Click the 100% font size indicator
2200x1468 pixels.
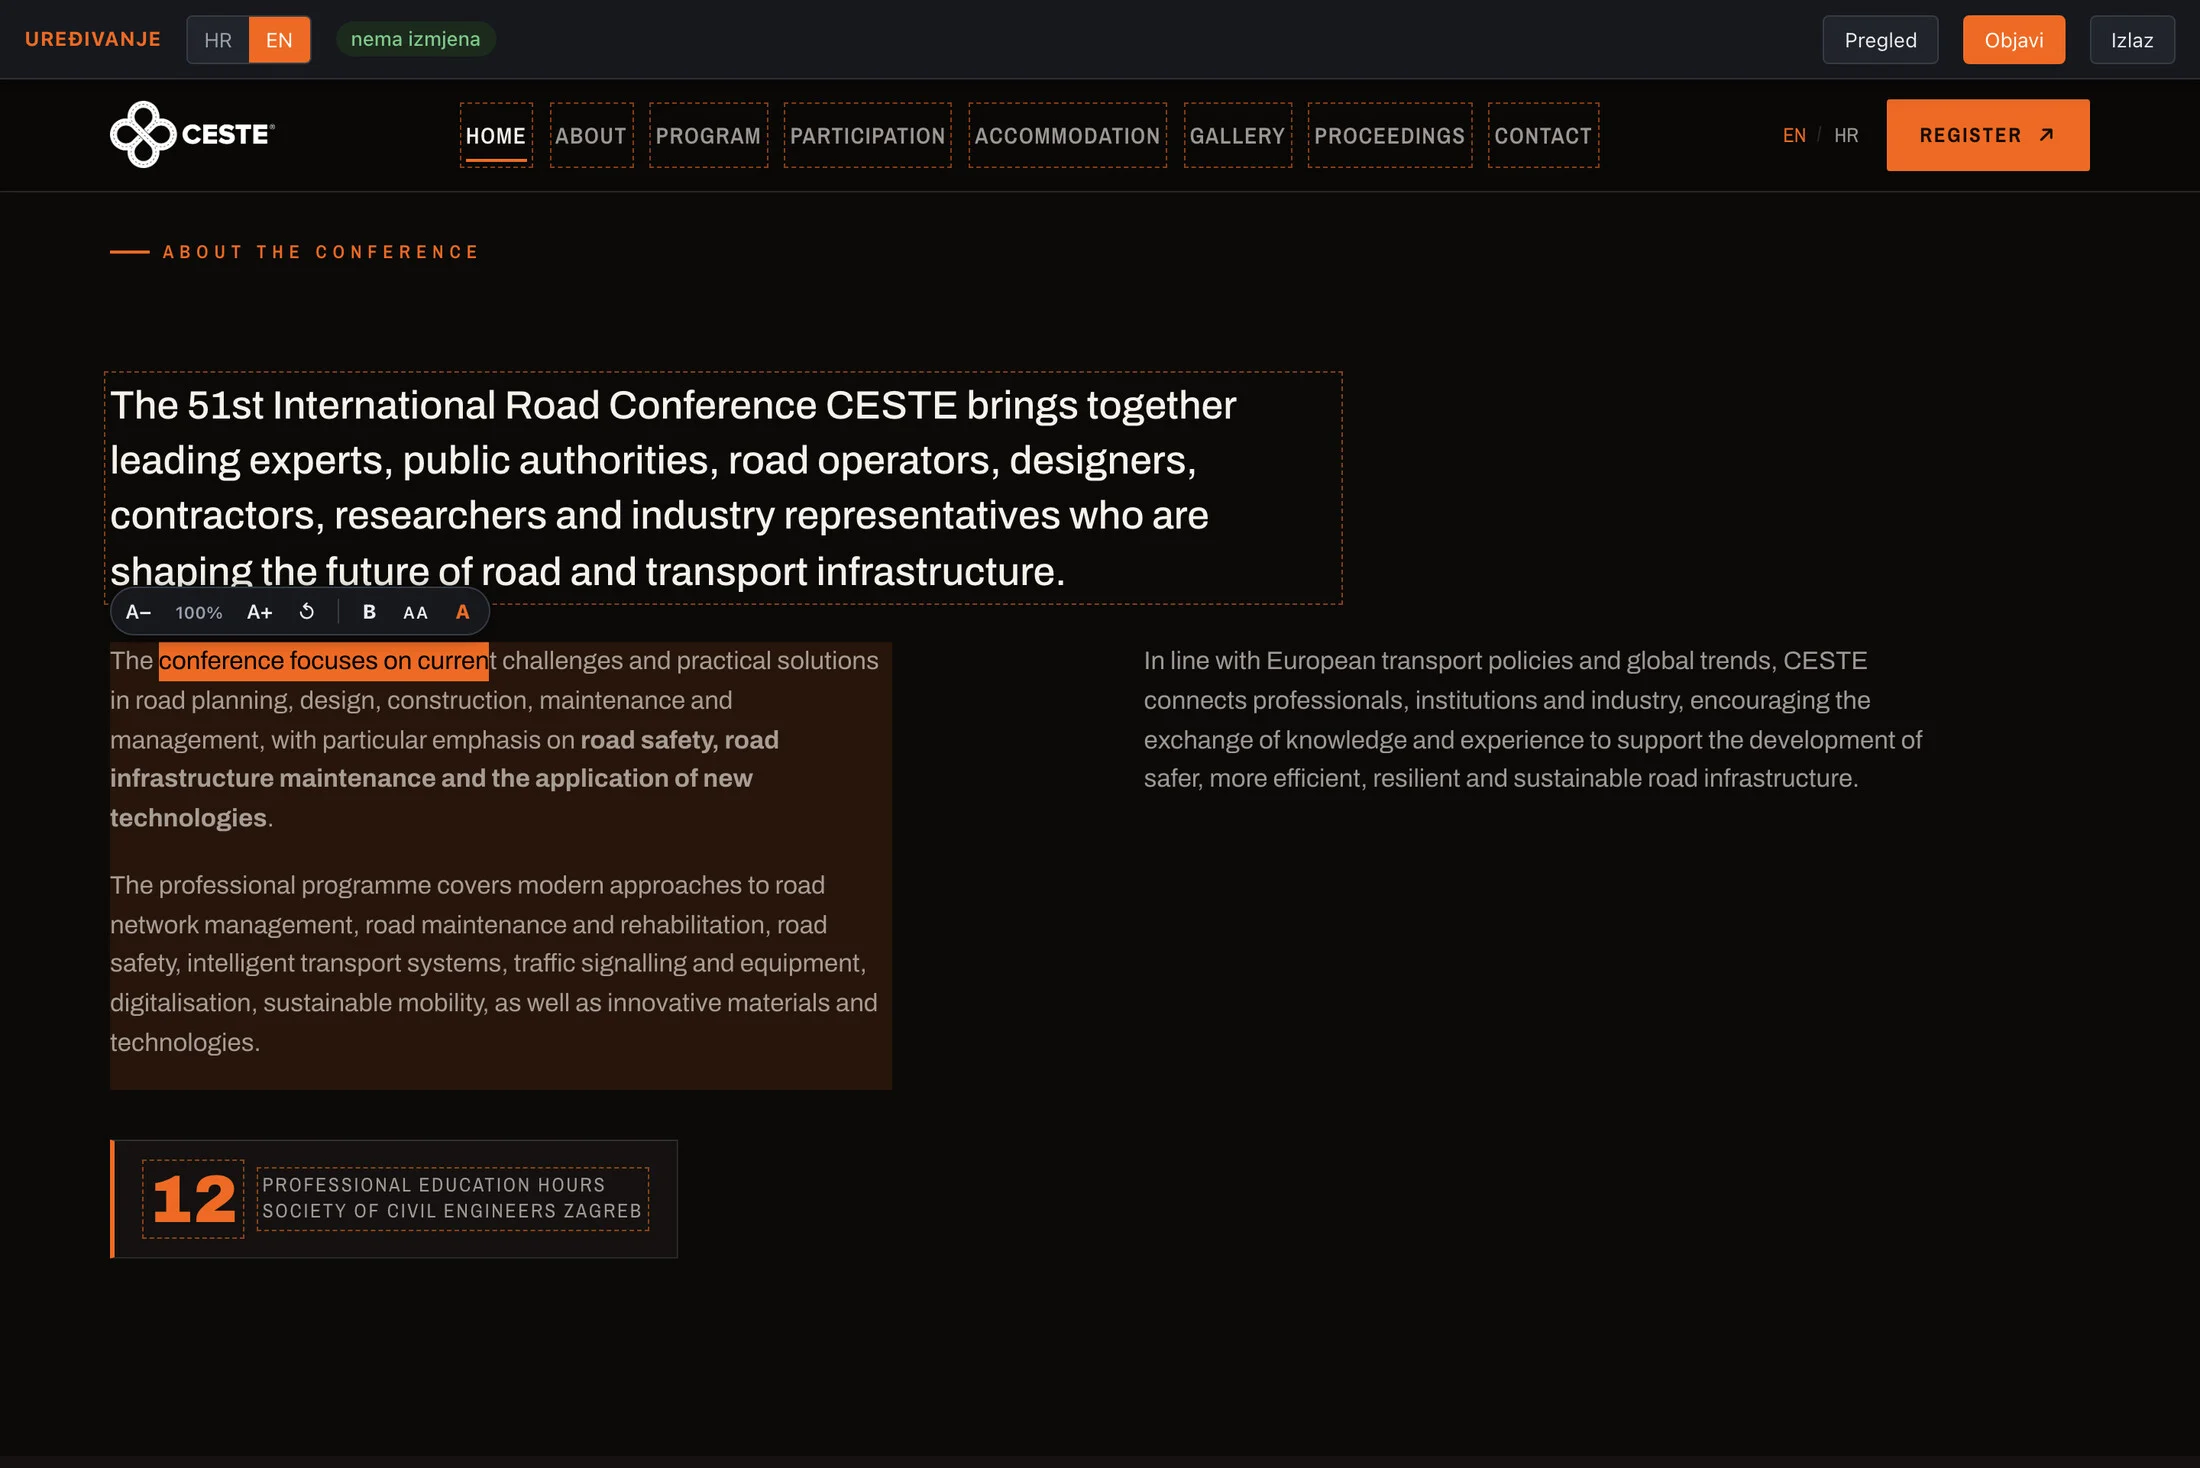click(x=199, y=612)
